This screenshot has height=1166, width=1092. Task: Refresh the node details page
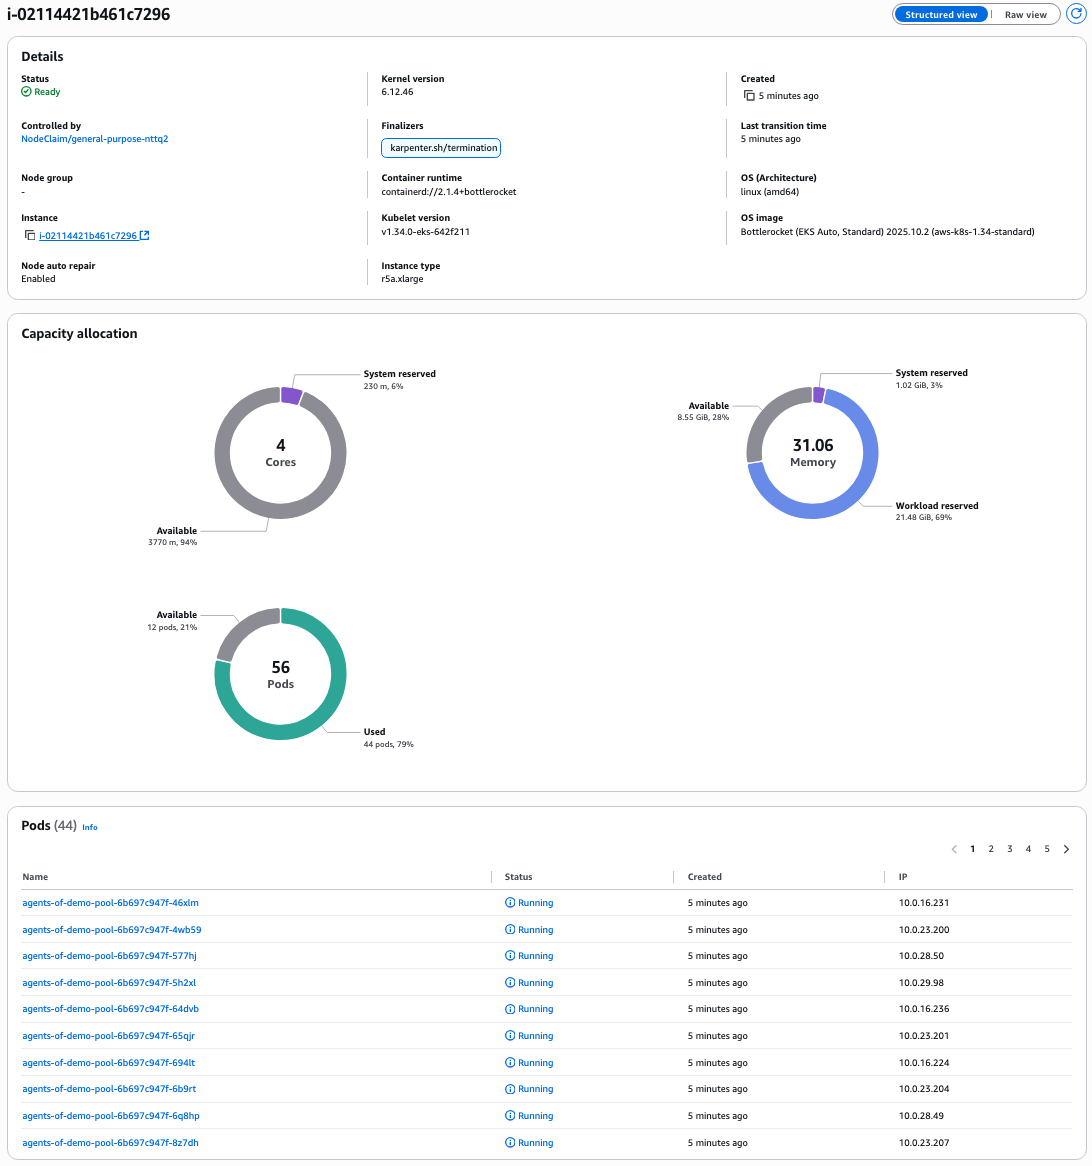(x=1076, y=13)
